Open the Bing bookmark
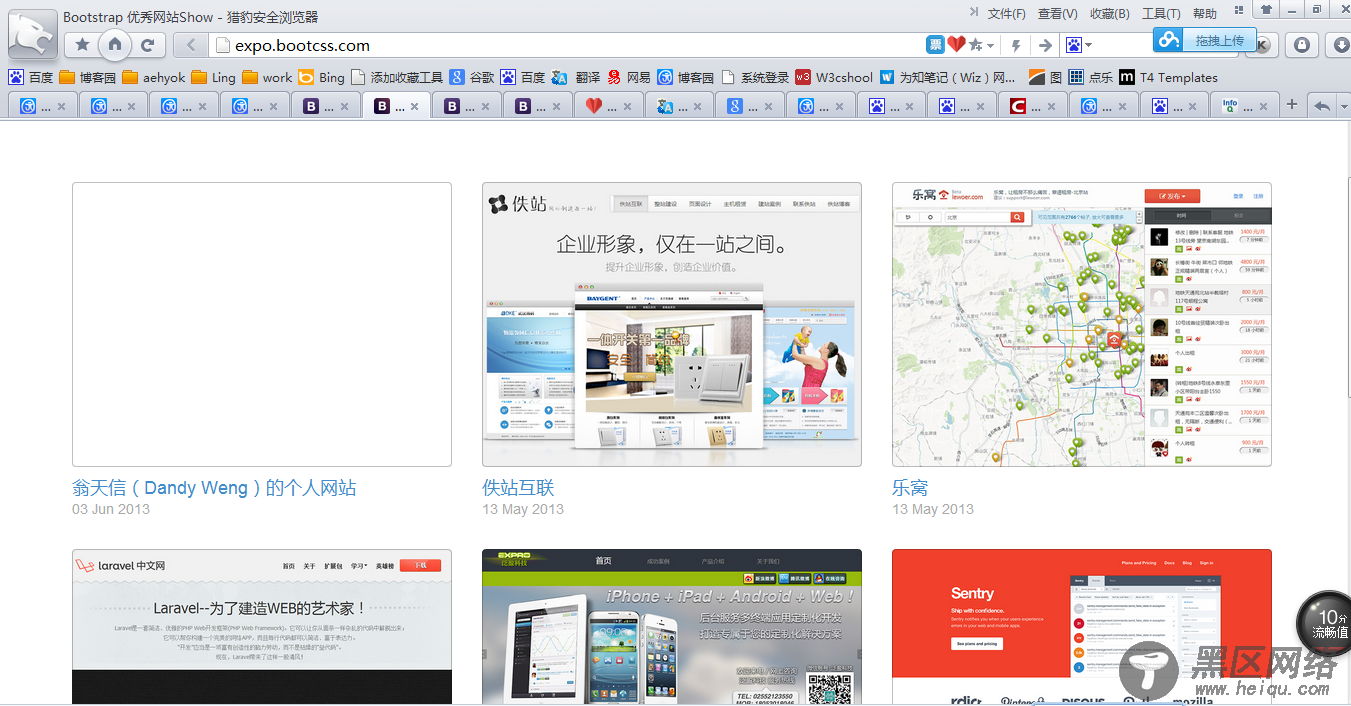The width and height of the screenshot is (1351, 706). pos(321,77)
